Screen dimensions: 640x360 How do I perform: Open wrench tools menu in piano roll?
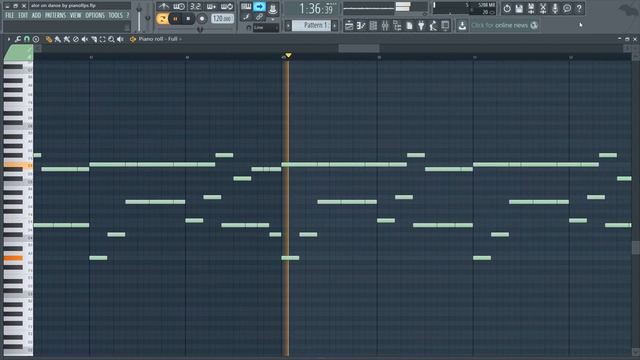coord(18,39)
